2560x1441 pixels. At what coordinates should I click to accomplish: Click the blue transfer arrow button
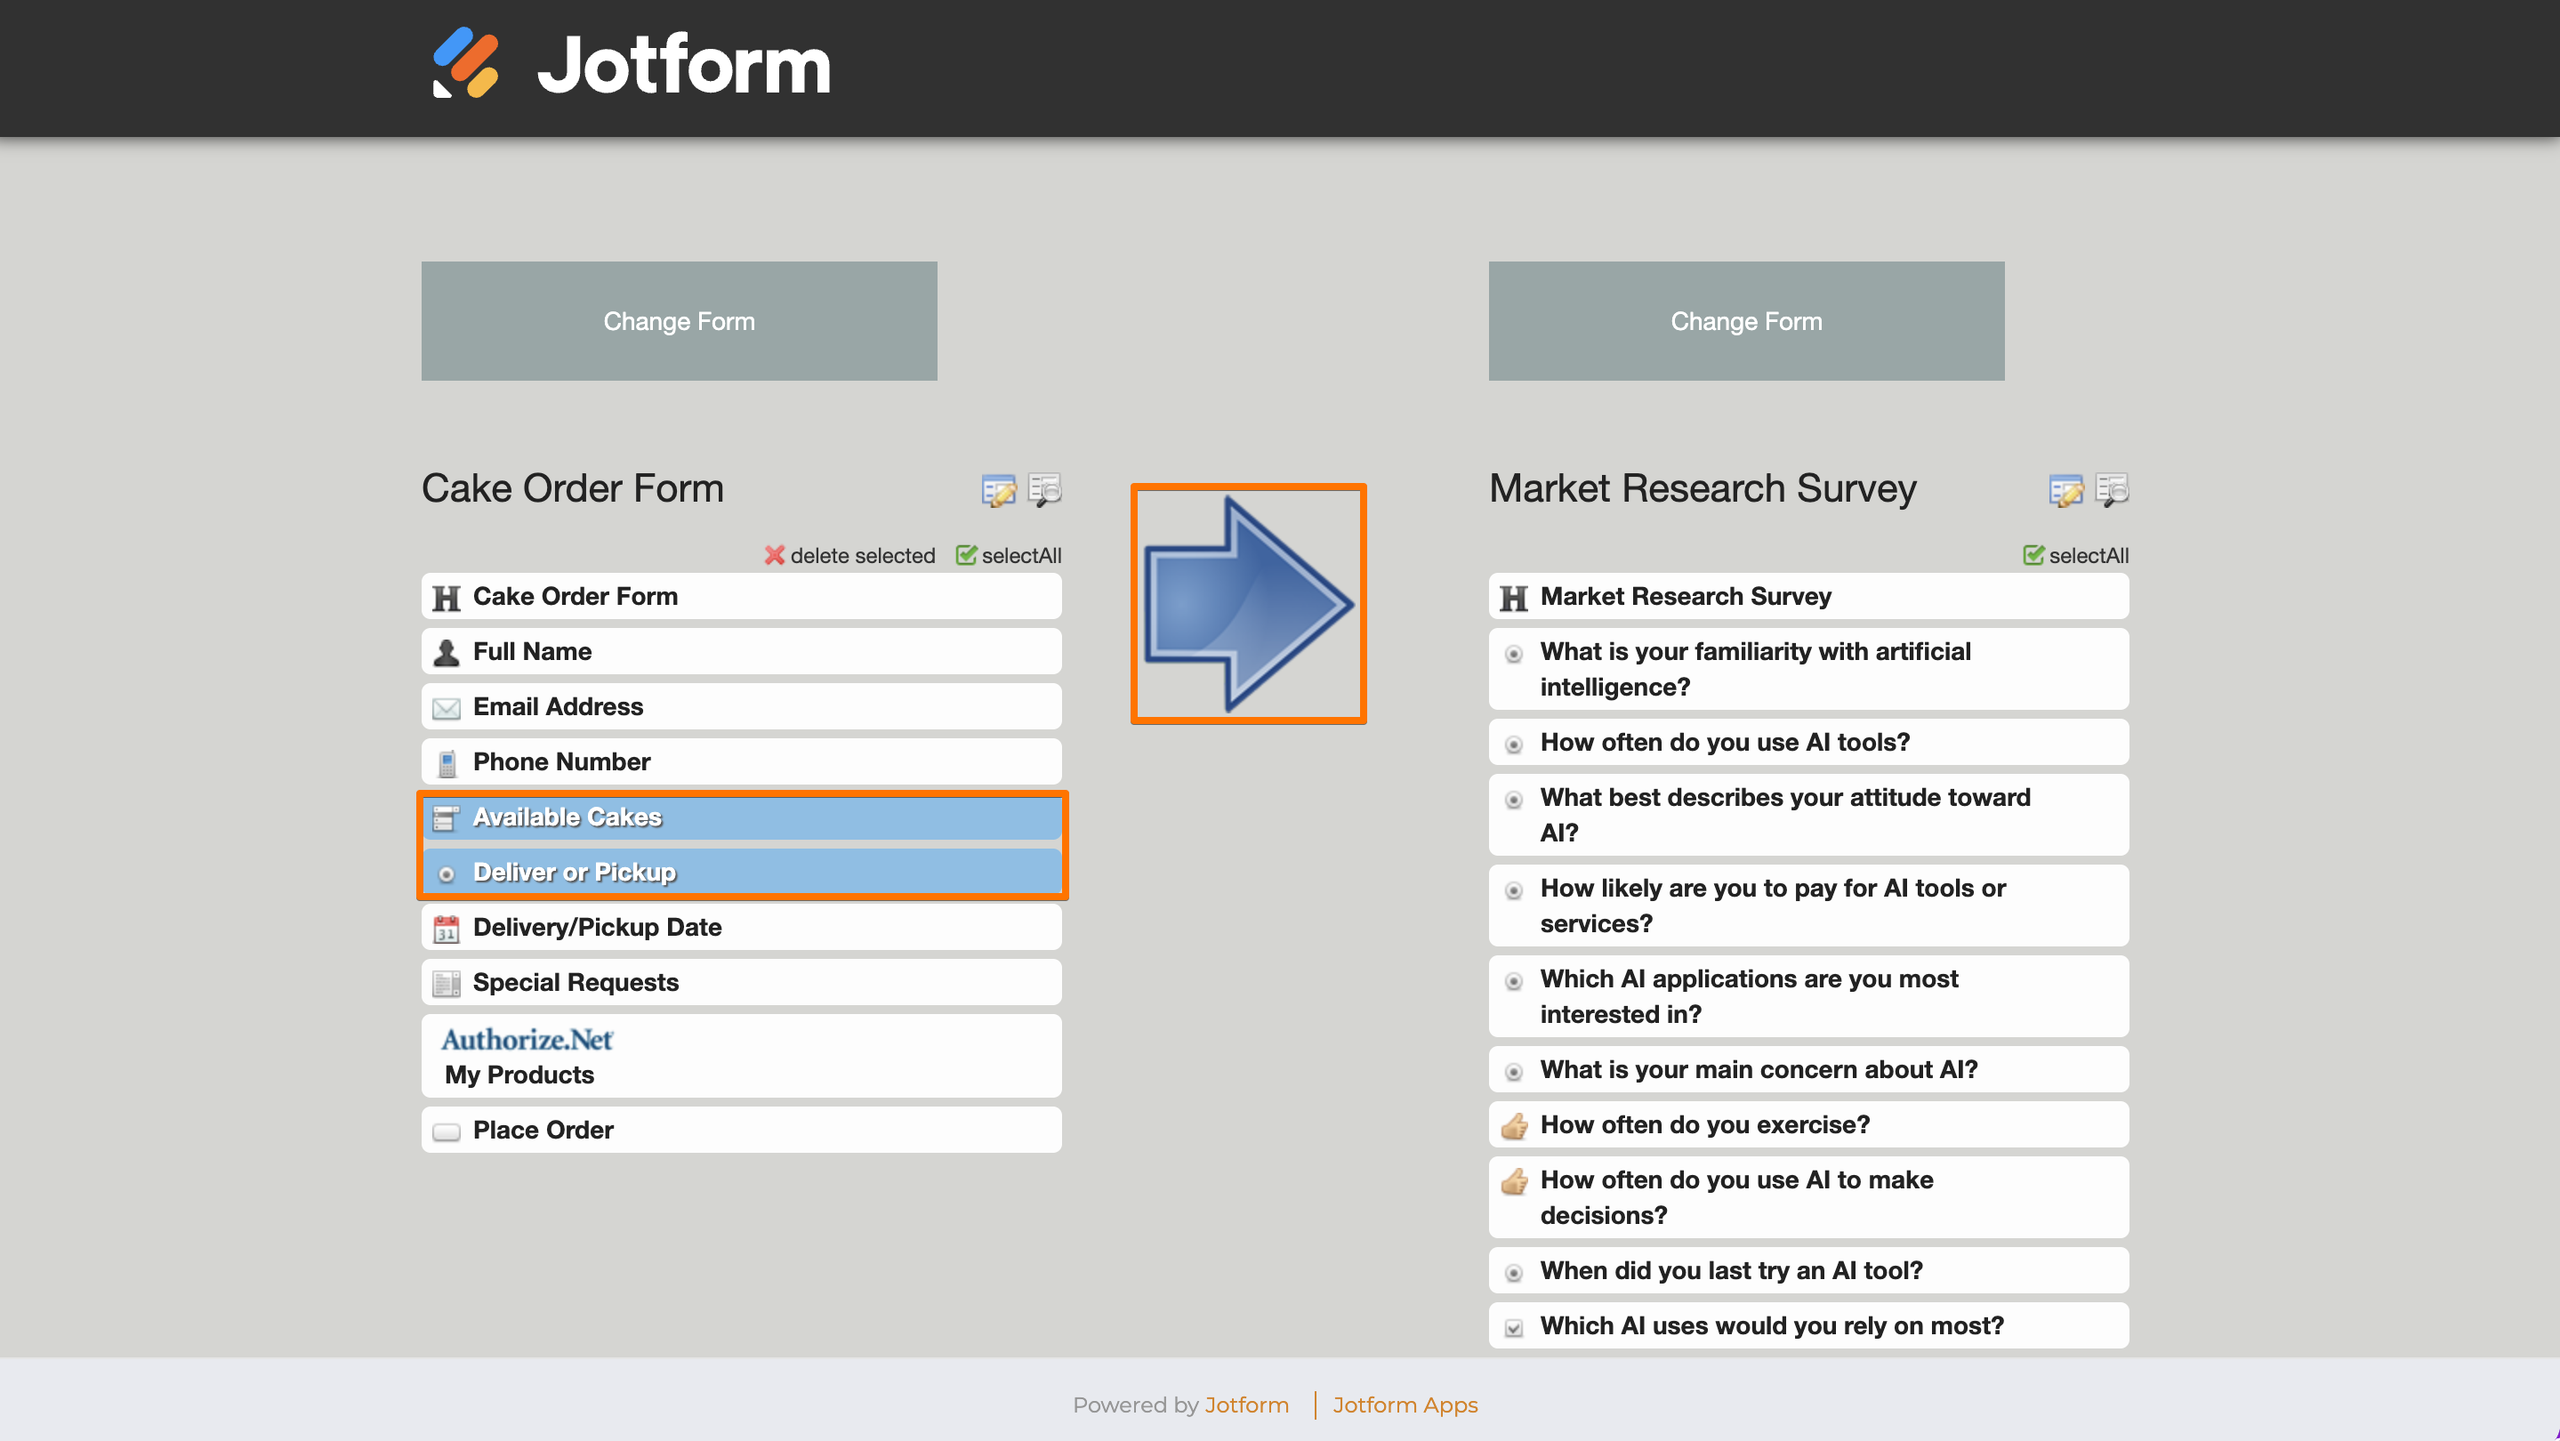point(1248,604)
